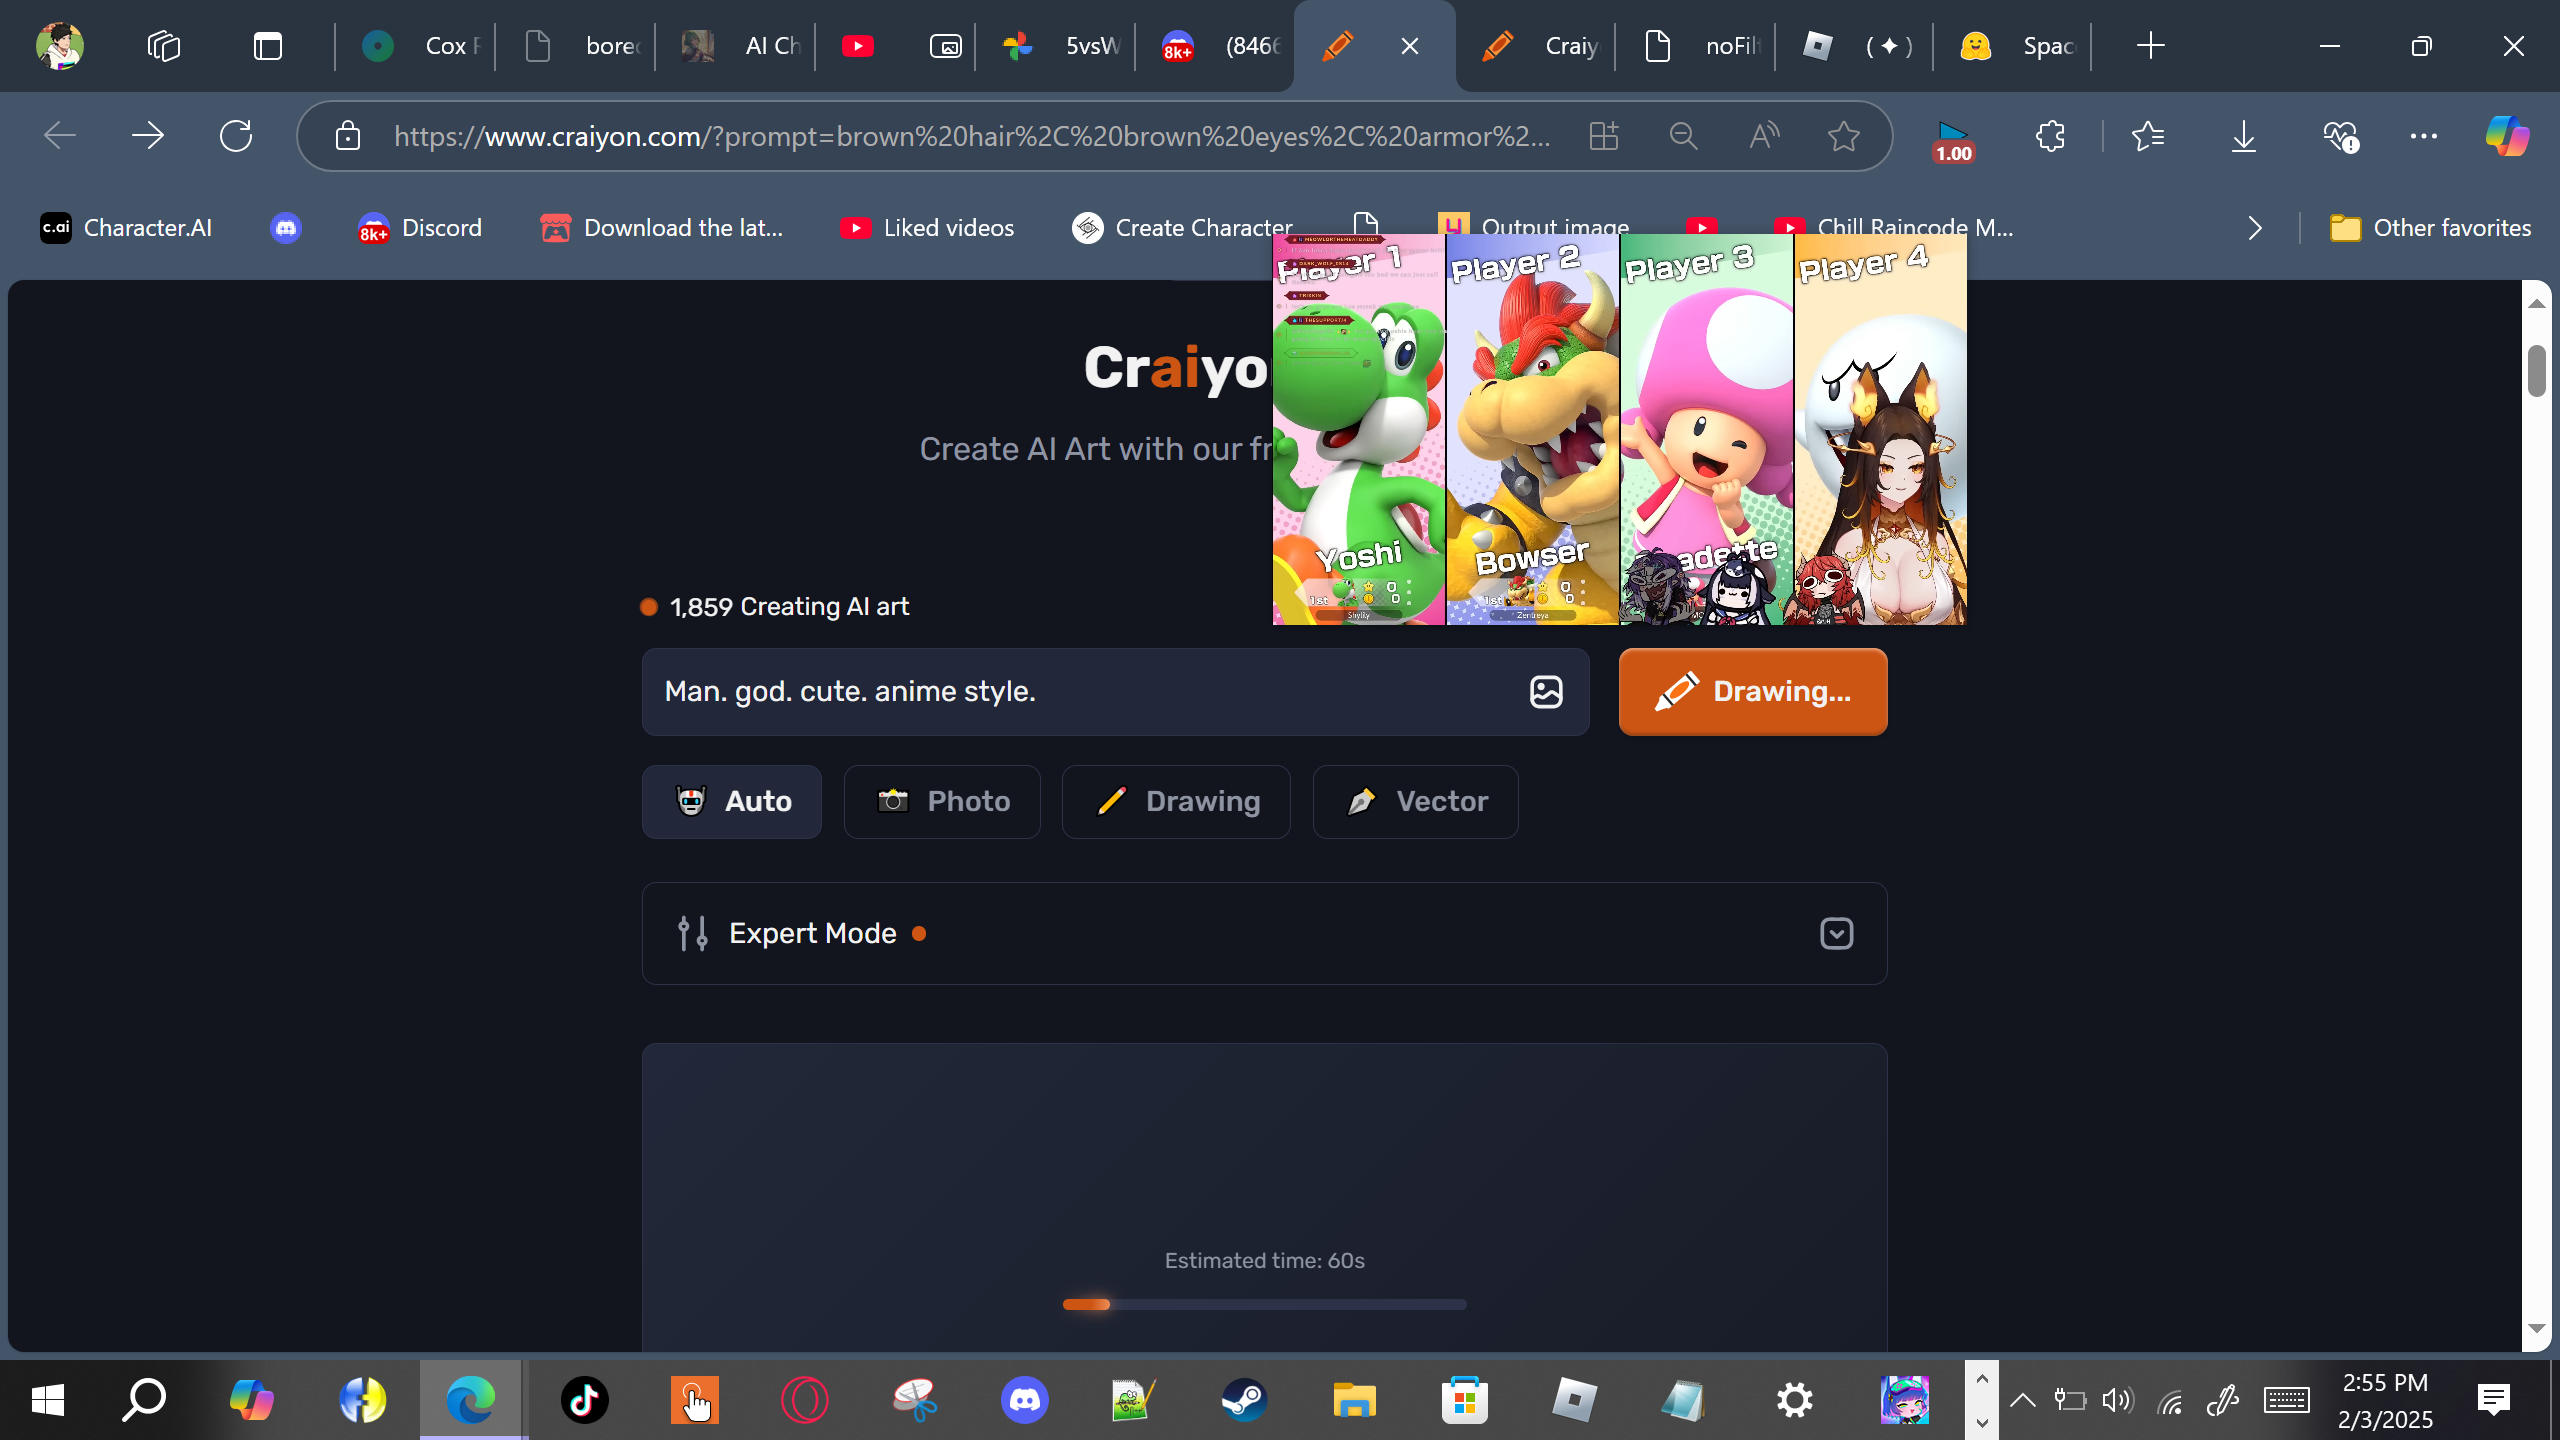2560x1440 pixels.
Task: Add this page to favorites with the star
Action: tap(1844, 136)
